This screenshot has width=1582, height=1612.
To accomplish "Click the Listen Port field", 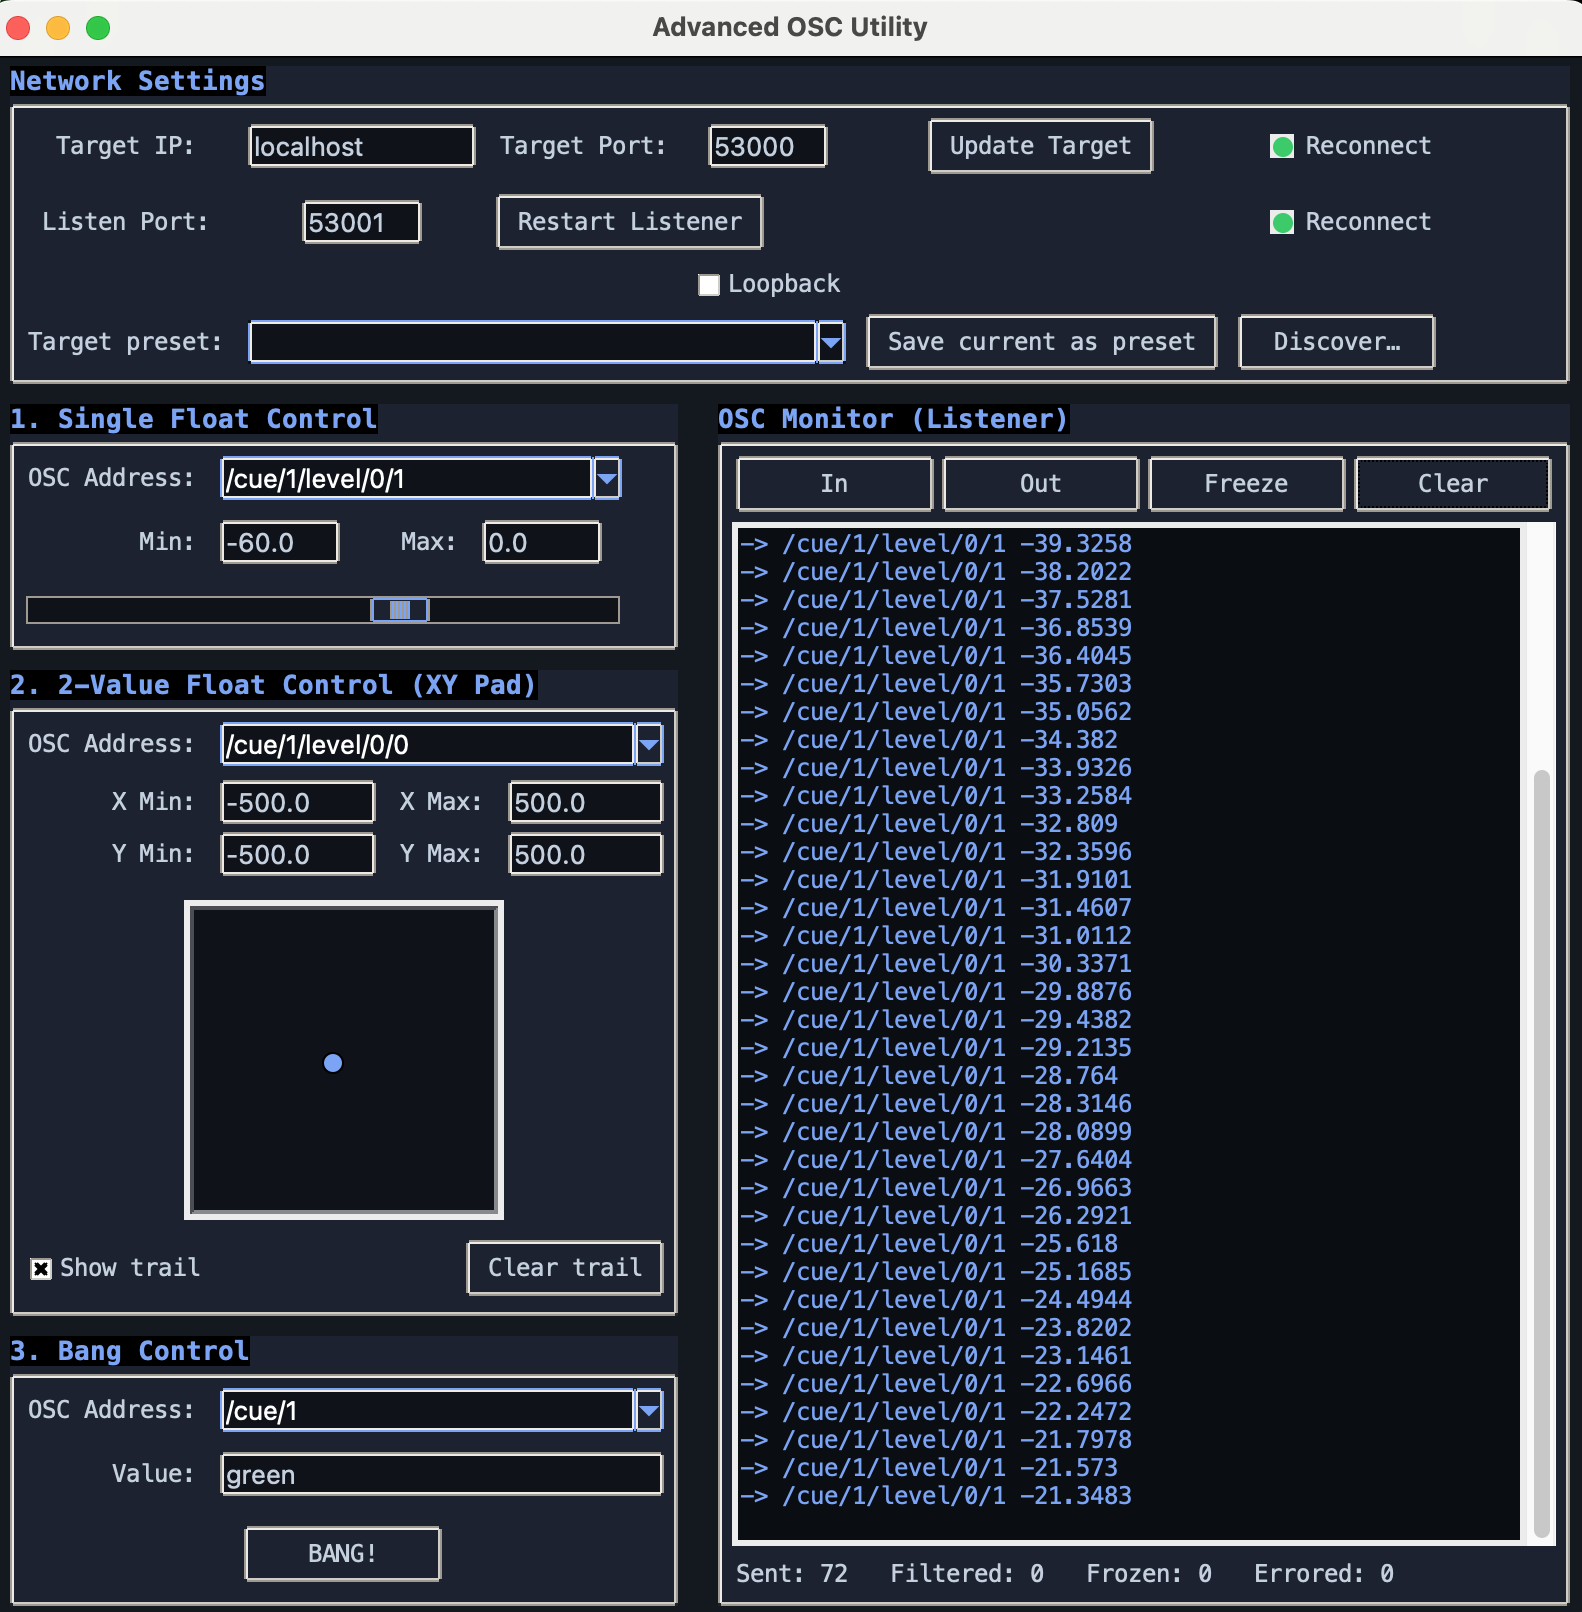I will 362,222.
